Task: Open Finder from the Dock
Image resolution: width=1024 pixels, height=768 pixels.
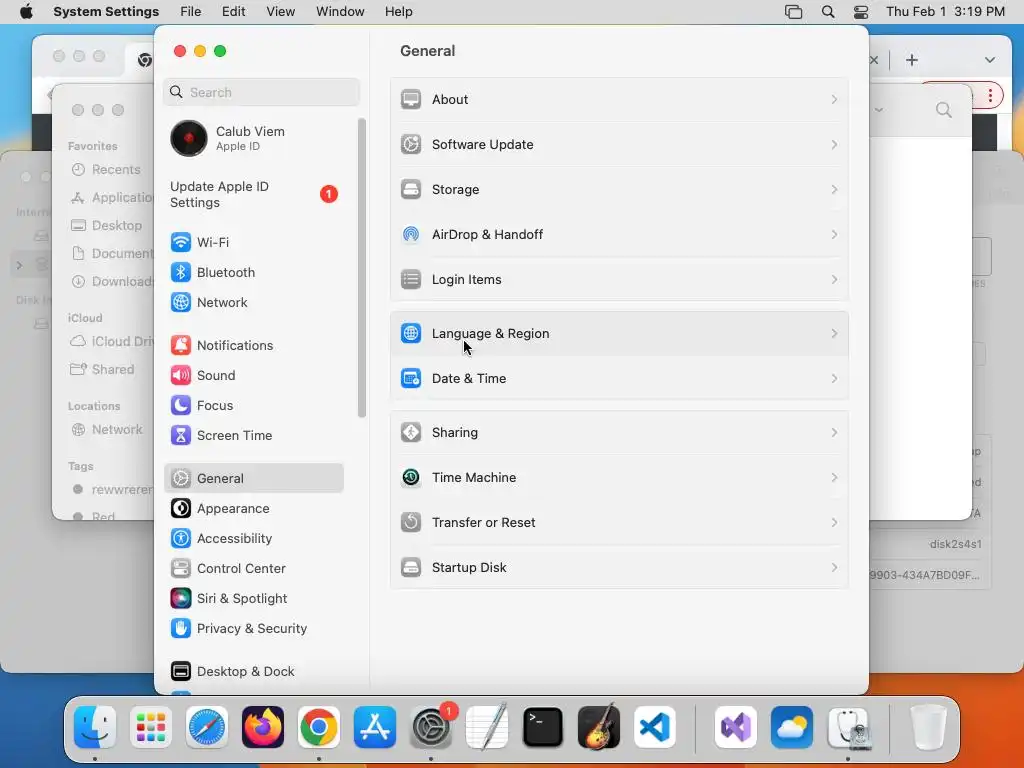Action: 95,727
